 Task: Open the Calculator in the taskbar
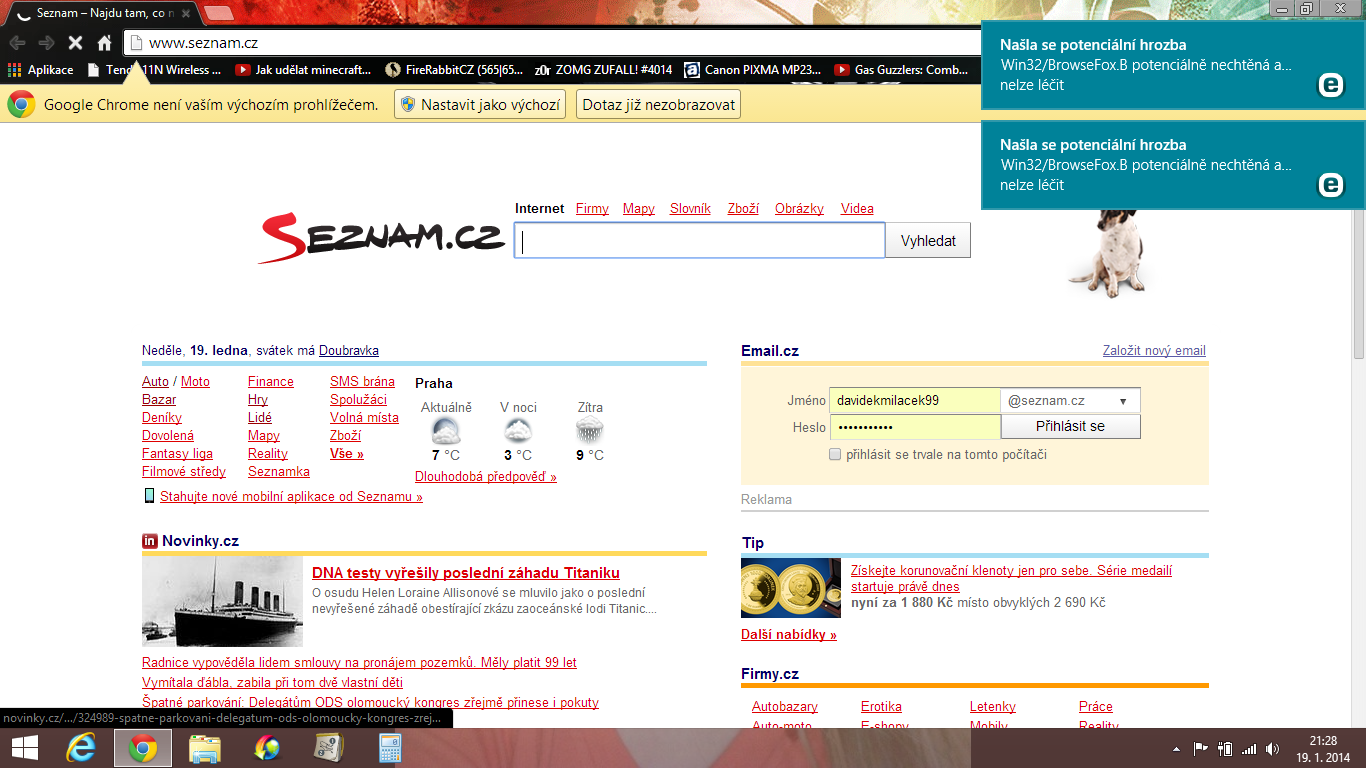(x=390, y=748)
